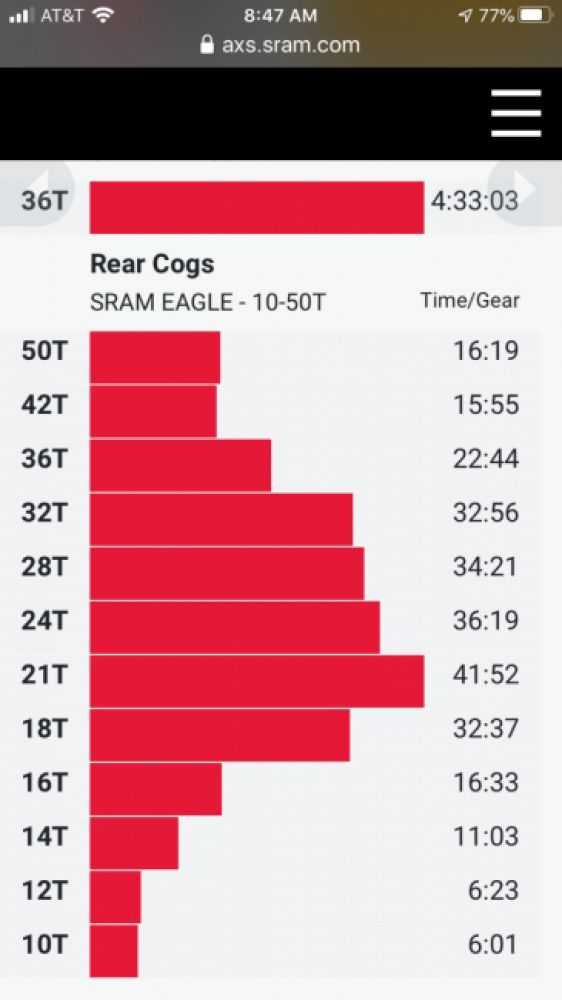This screenshot has height=1000, width=562.
Task: Tap the cellular signal bars icon
Action: tap(22, 16)
